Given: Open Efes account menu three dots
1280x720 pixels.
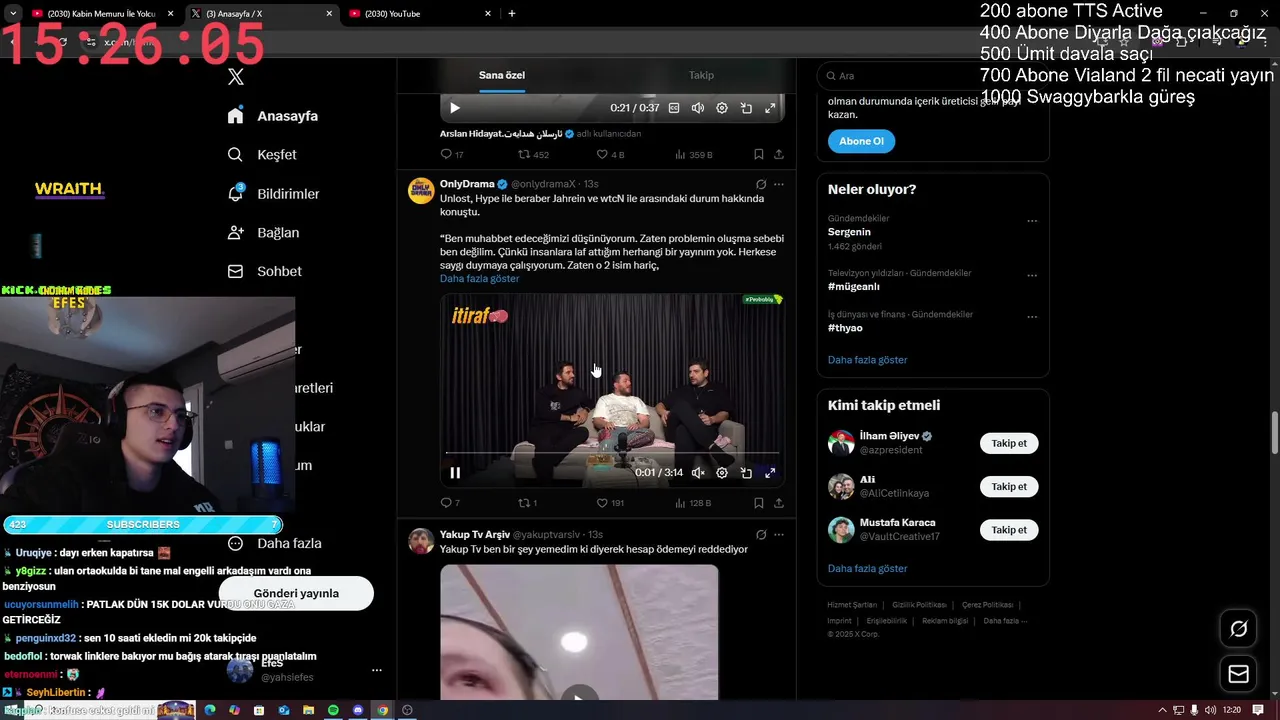Looking at the screenshot, I should click(377, 670).
